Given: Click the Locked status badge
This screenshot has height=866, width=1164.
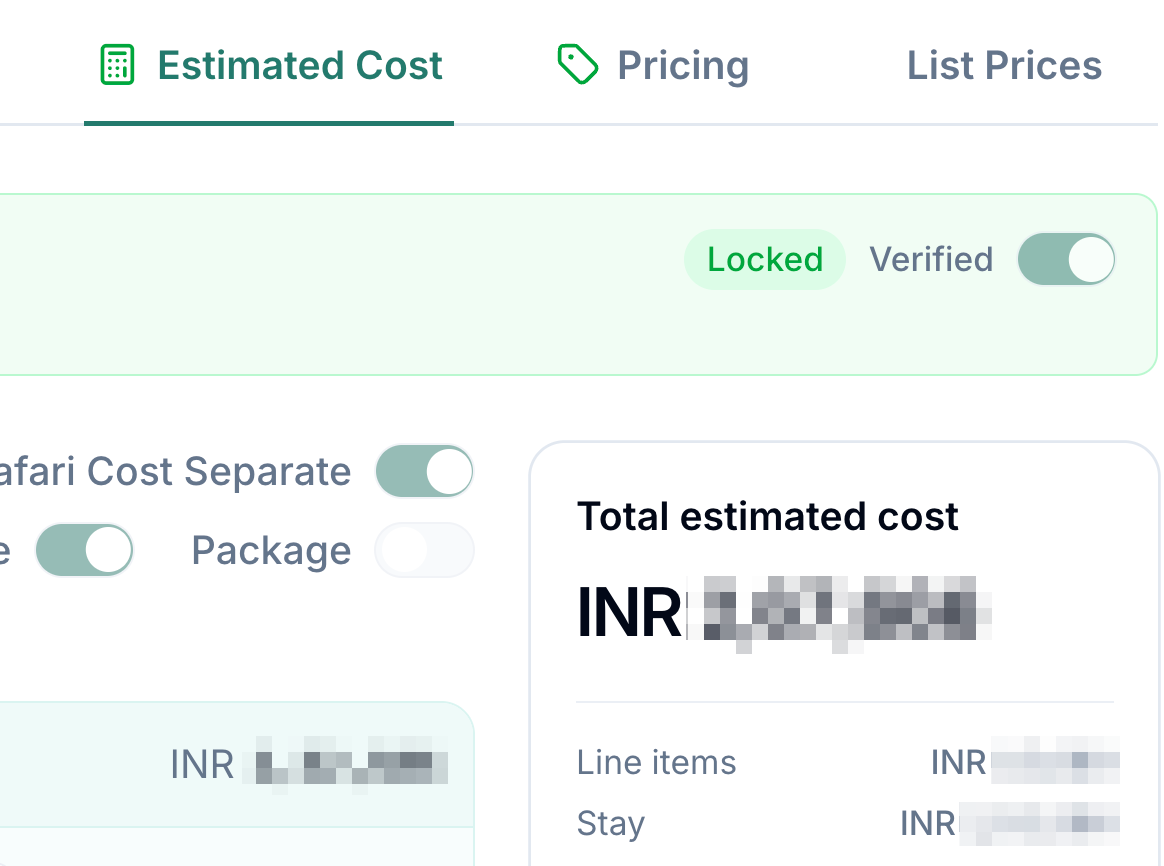Looking at the screenshot, I should coord(765,260).
